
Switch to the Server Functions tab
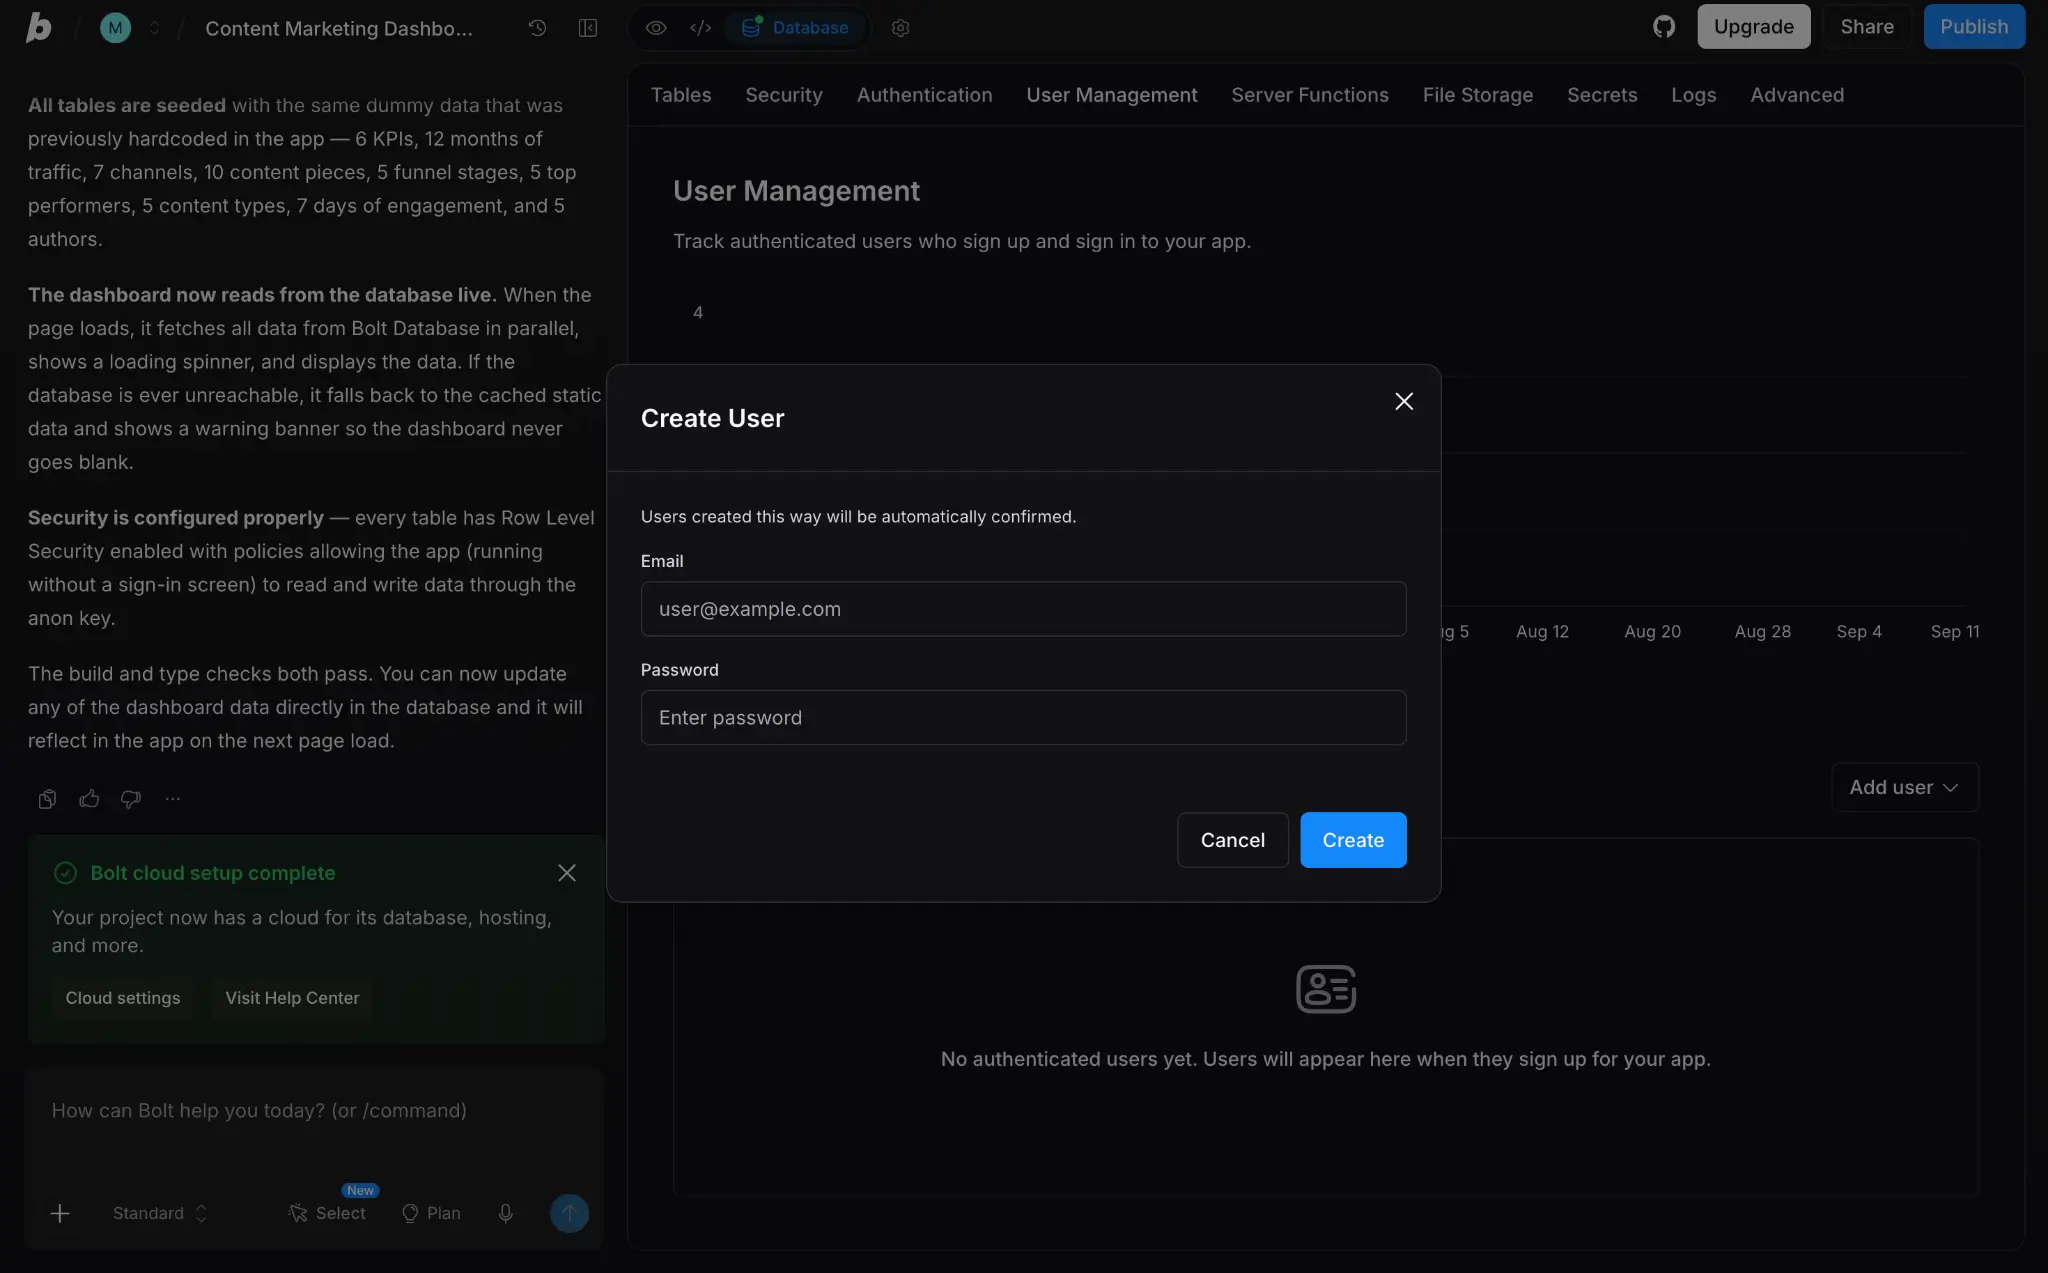(1309, 95)
